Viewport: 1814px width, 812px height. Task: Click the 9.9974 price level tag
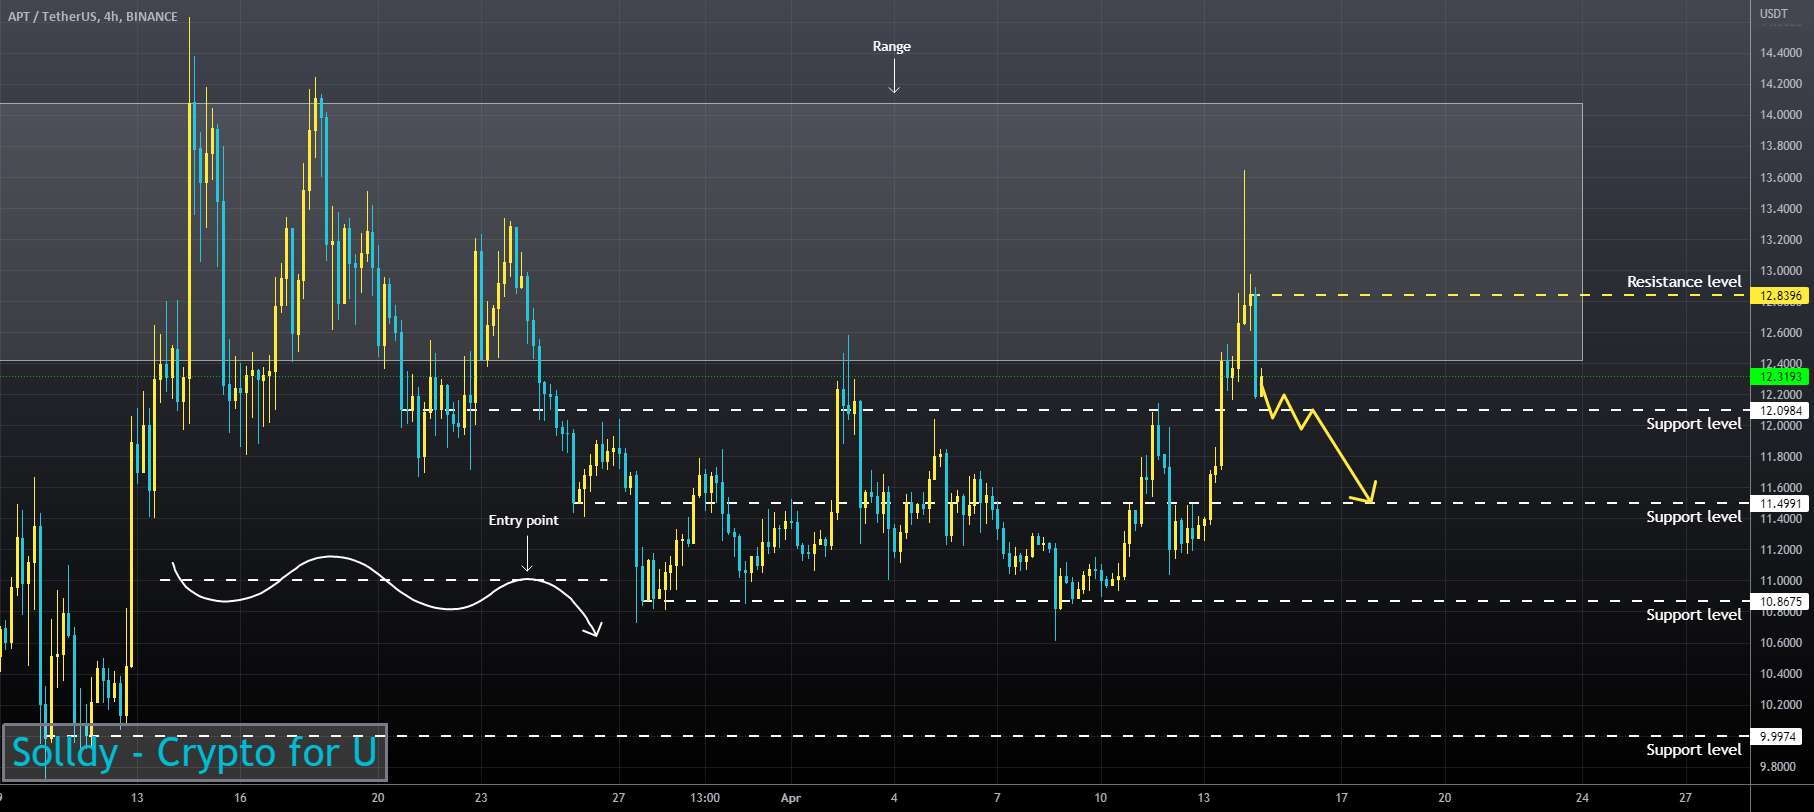pos(1778,736)
